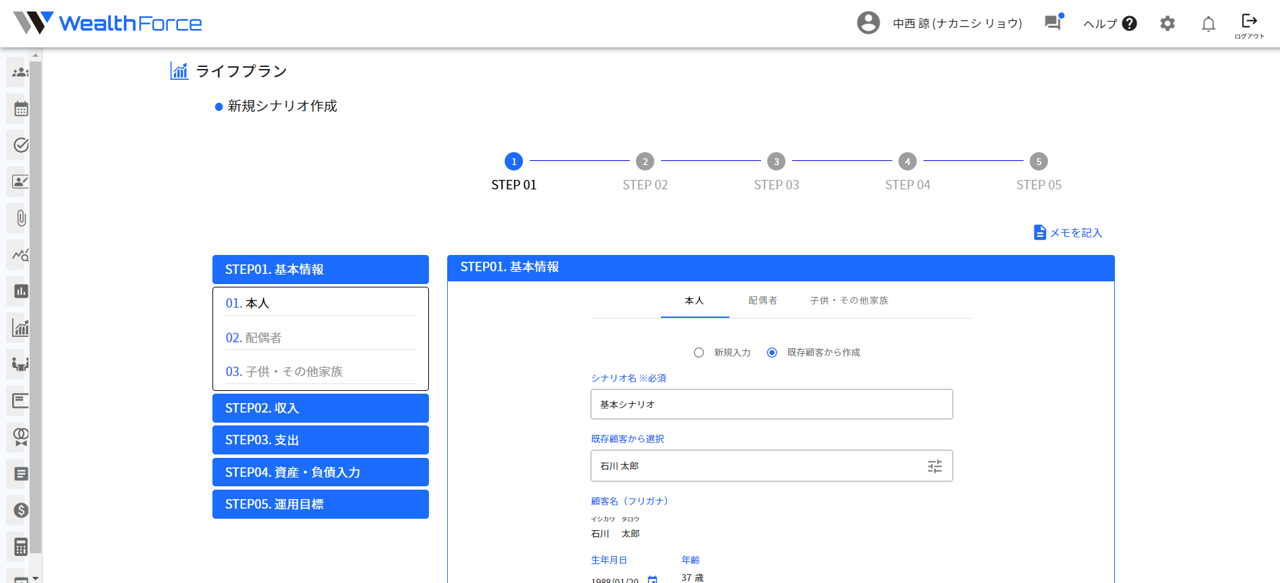Open the bar chart report sidebar icon
Screen dimensions: 1280x583
tap(20, 291)
